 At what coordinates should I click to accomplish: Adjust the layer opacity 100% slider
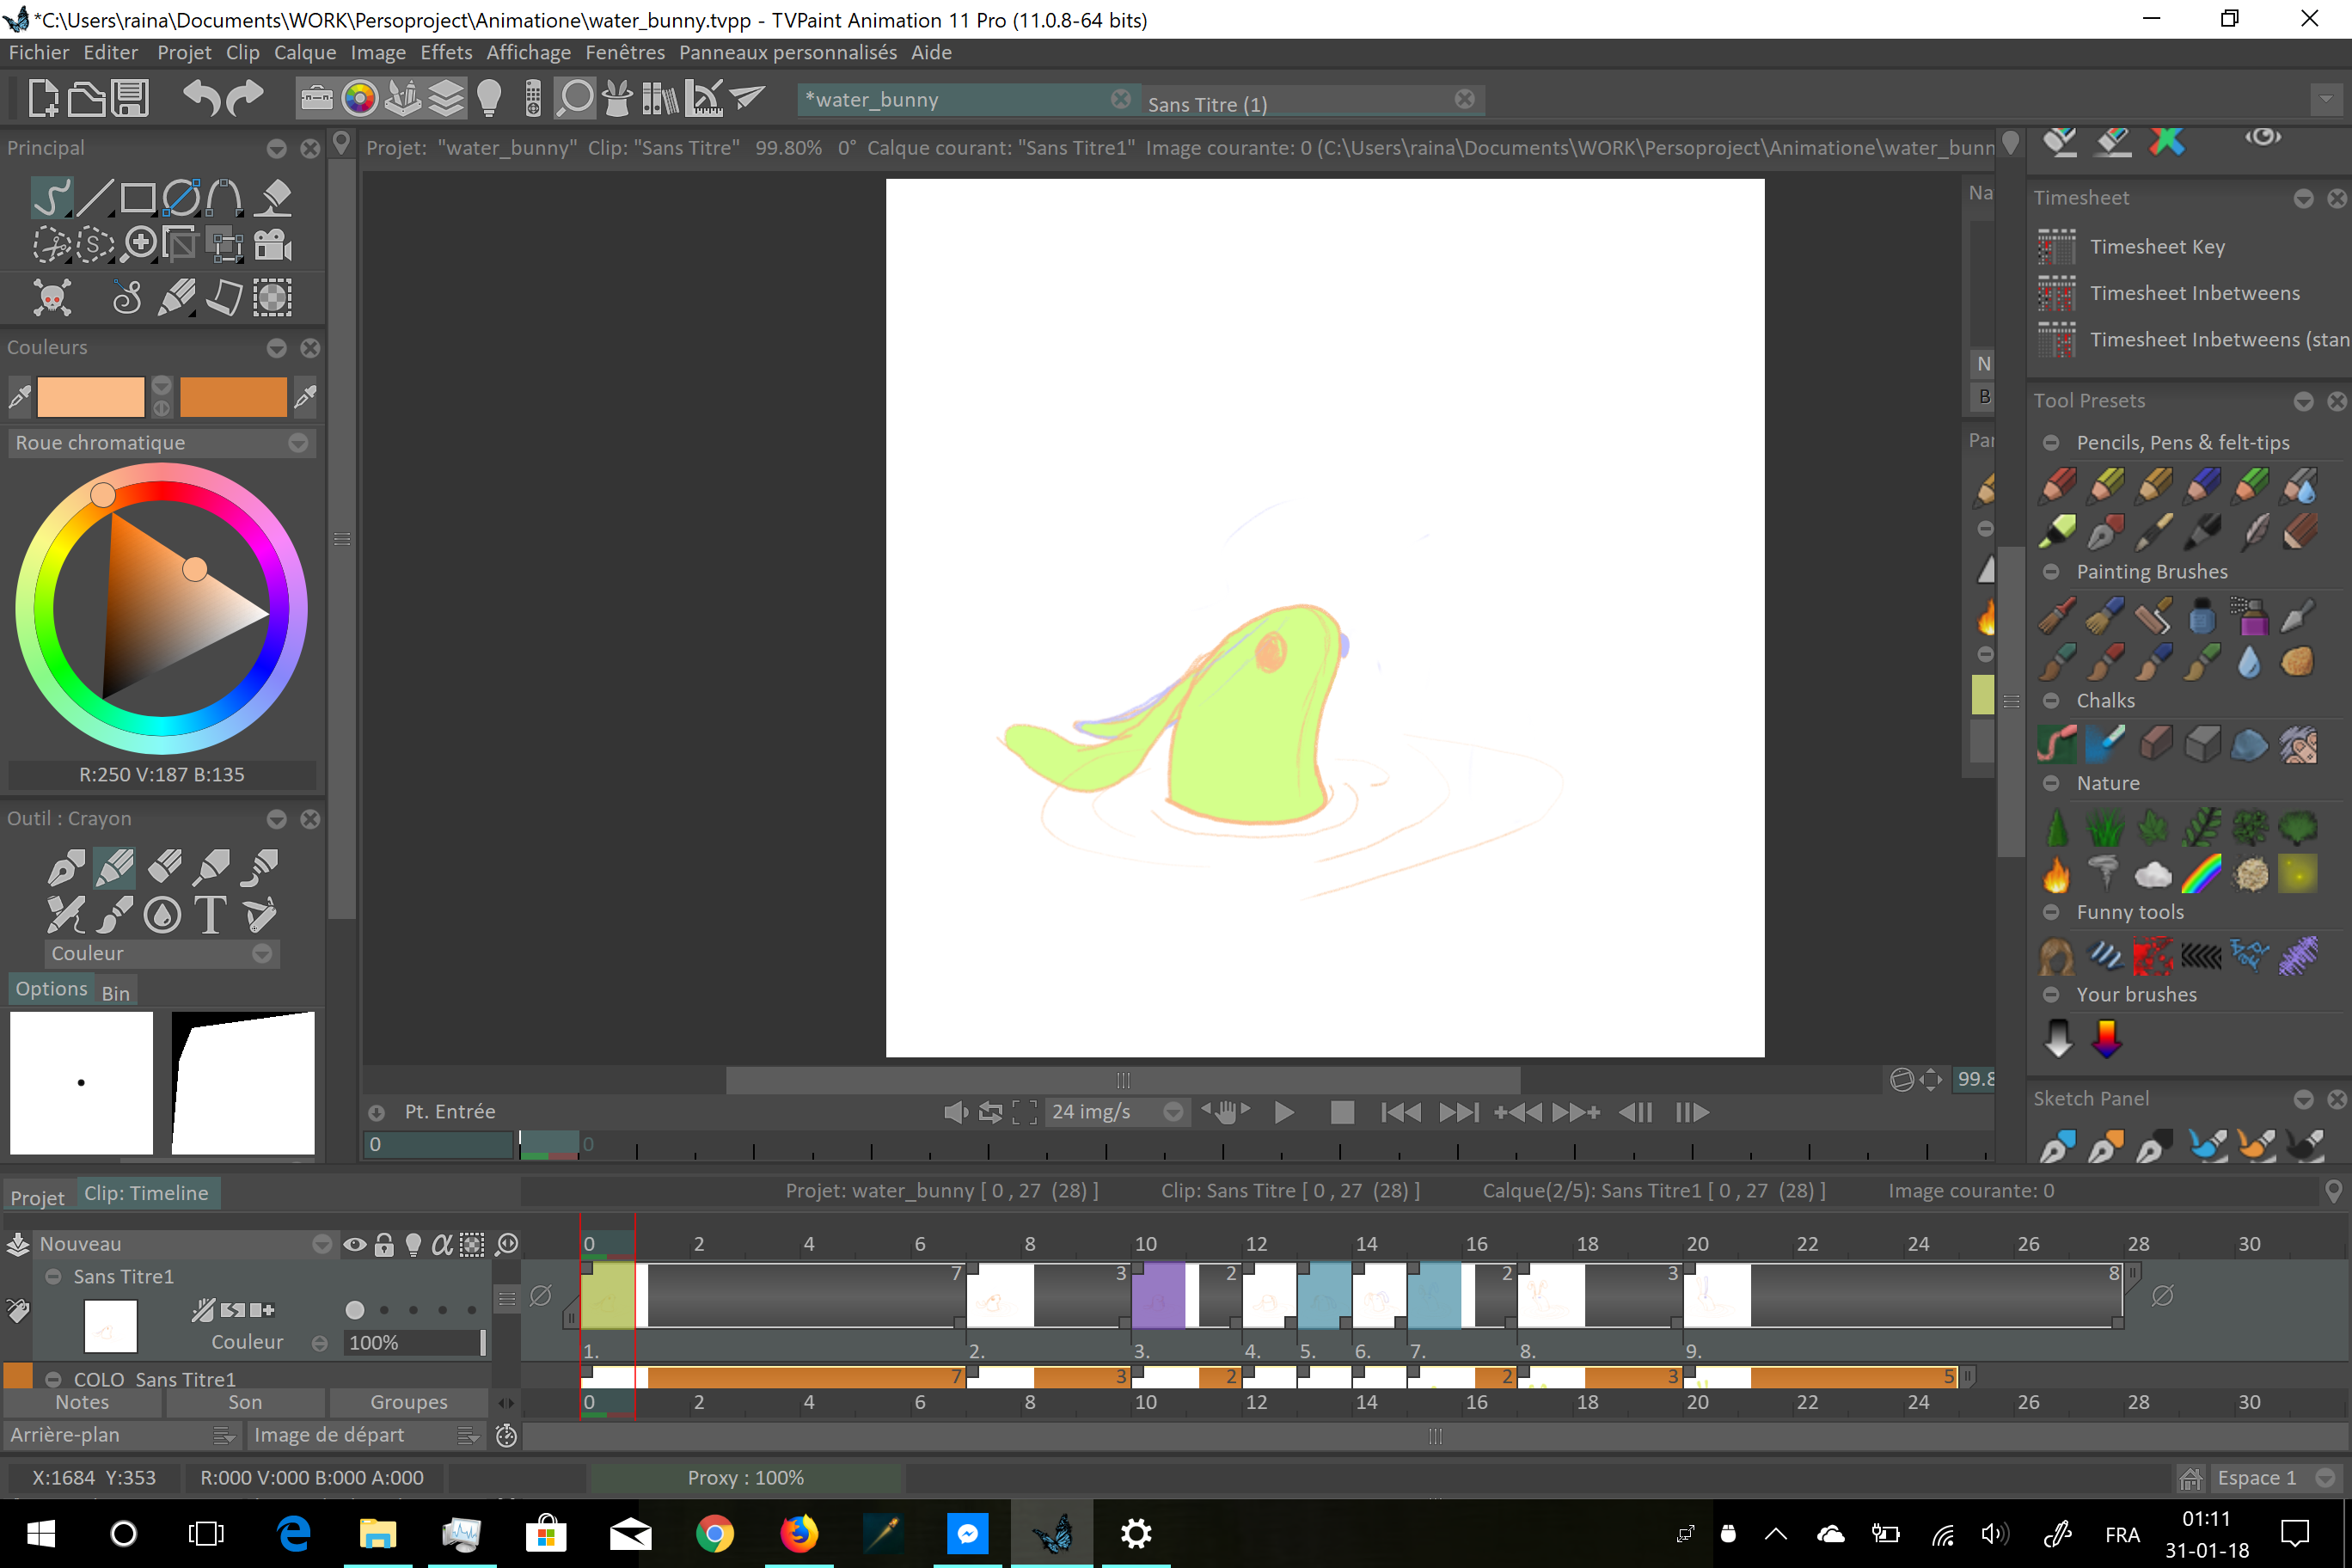point(414,1342)
